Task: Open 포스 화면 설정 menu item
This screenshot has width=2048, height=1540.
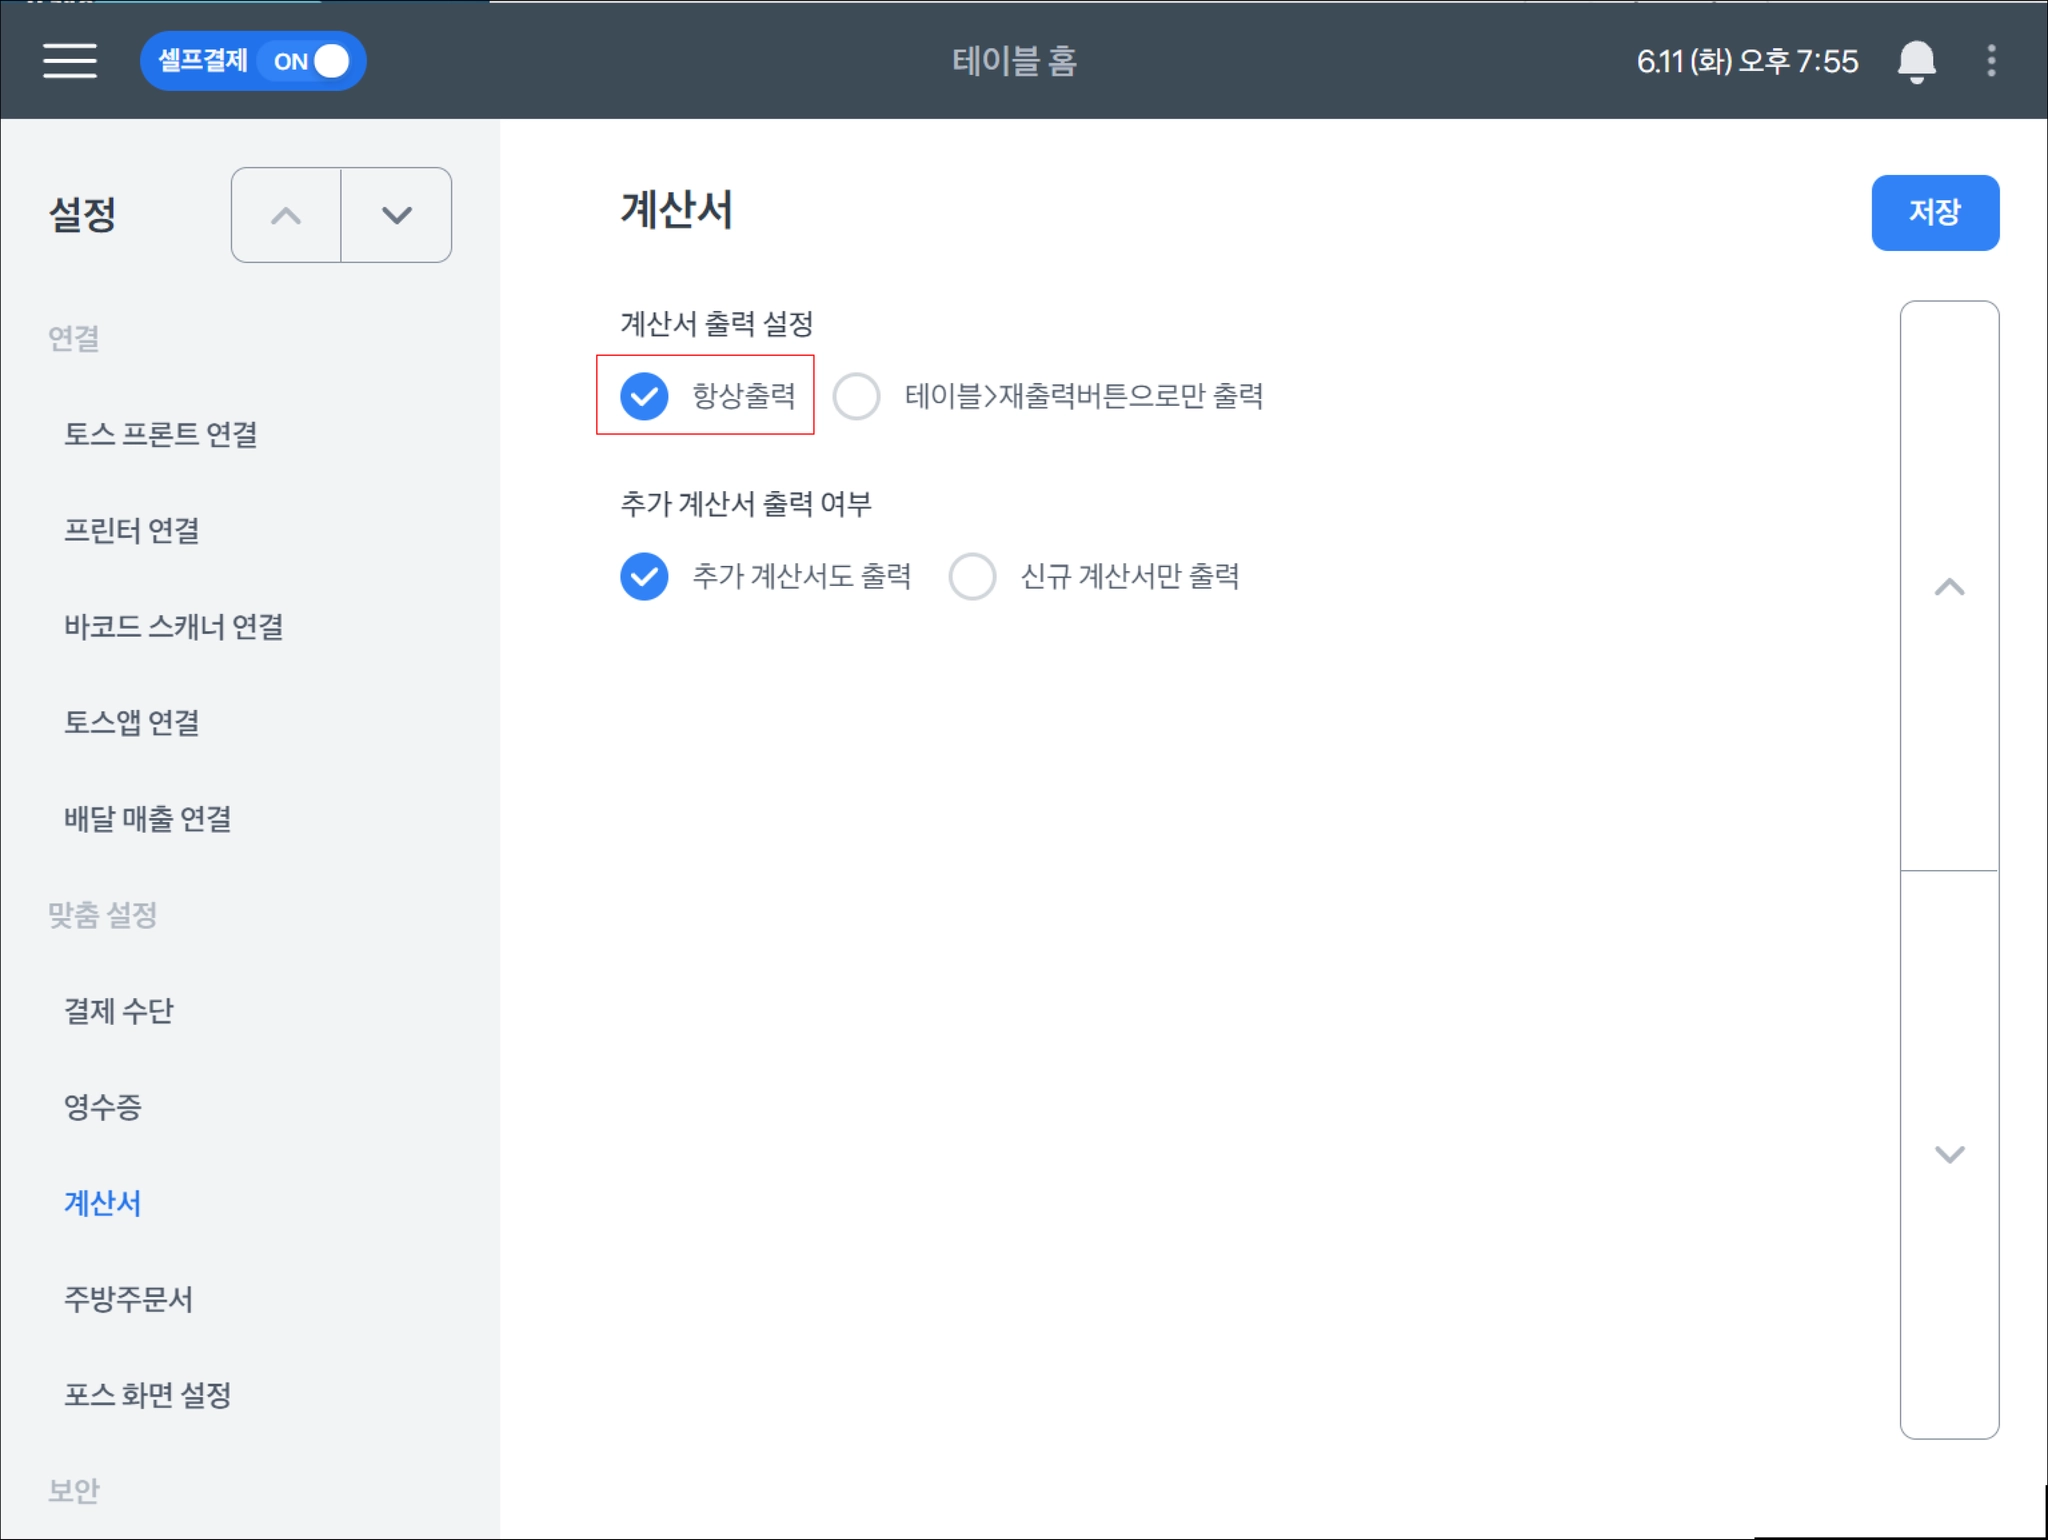Action: pos(148,1394)
